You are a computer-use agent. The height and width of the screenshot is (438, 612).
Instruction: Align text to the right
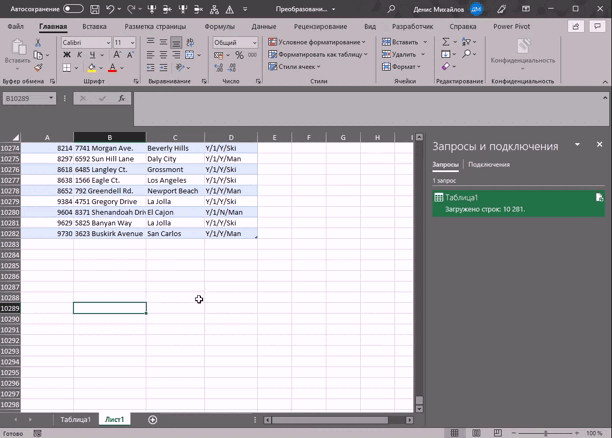(176, 55)
